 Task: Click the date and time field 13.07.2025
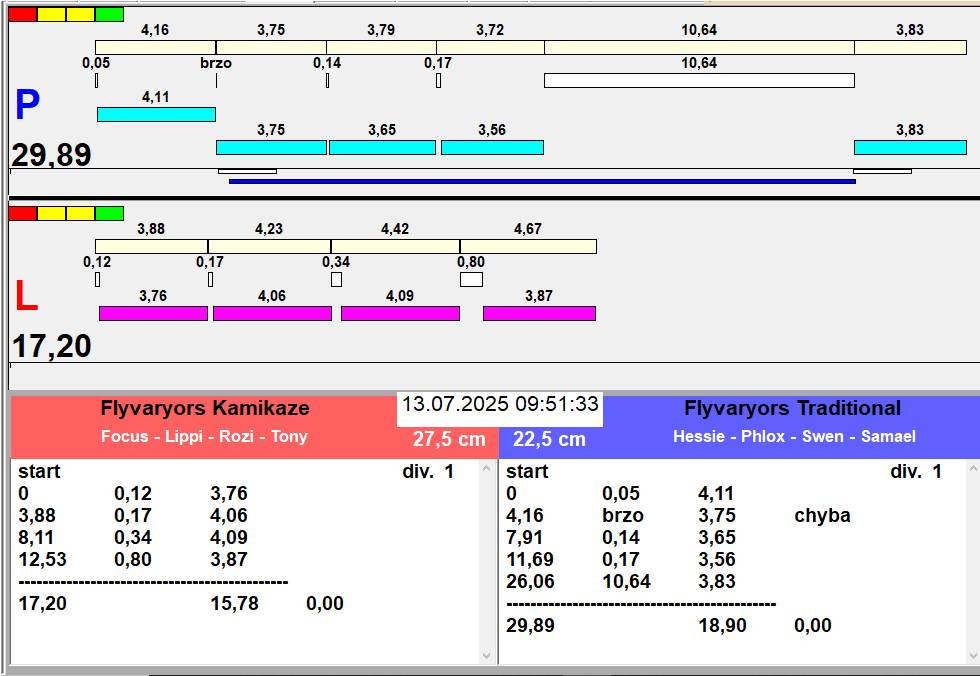(500, 405)
